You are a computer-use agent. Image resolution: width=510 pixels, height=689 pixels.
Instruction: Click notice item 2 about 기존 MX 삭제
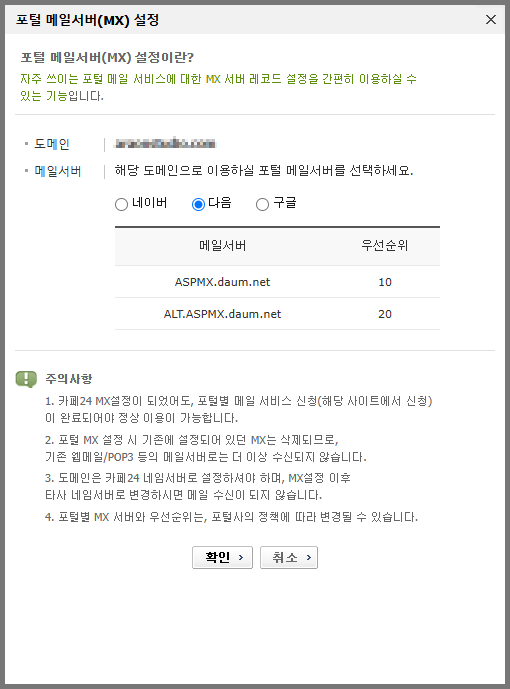(x=206, y=449)
